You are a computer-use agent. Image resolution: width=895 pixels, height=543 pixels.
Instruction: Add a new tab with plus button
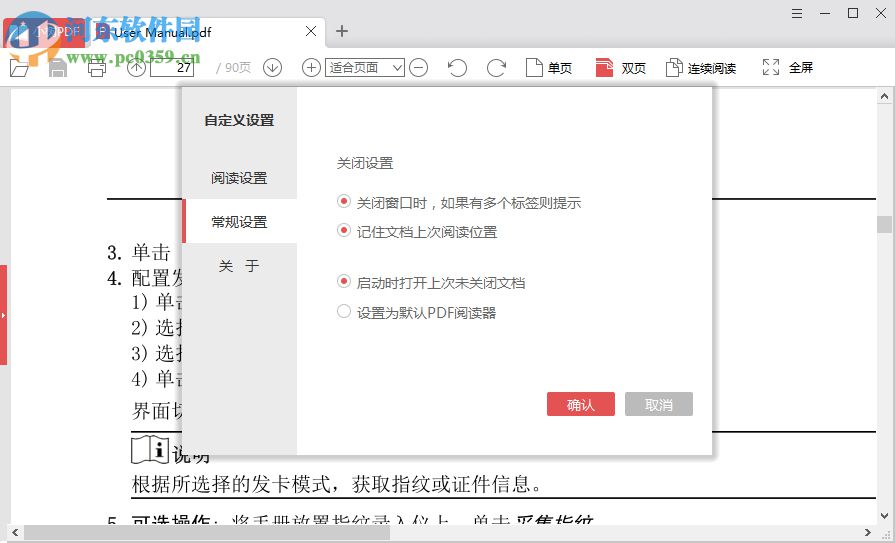[x=342, y=31]
